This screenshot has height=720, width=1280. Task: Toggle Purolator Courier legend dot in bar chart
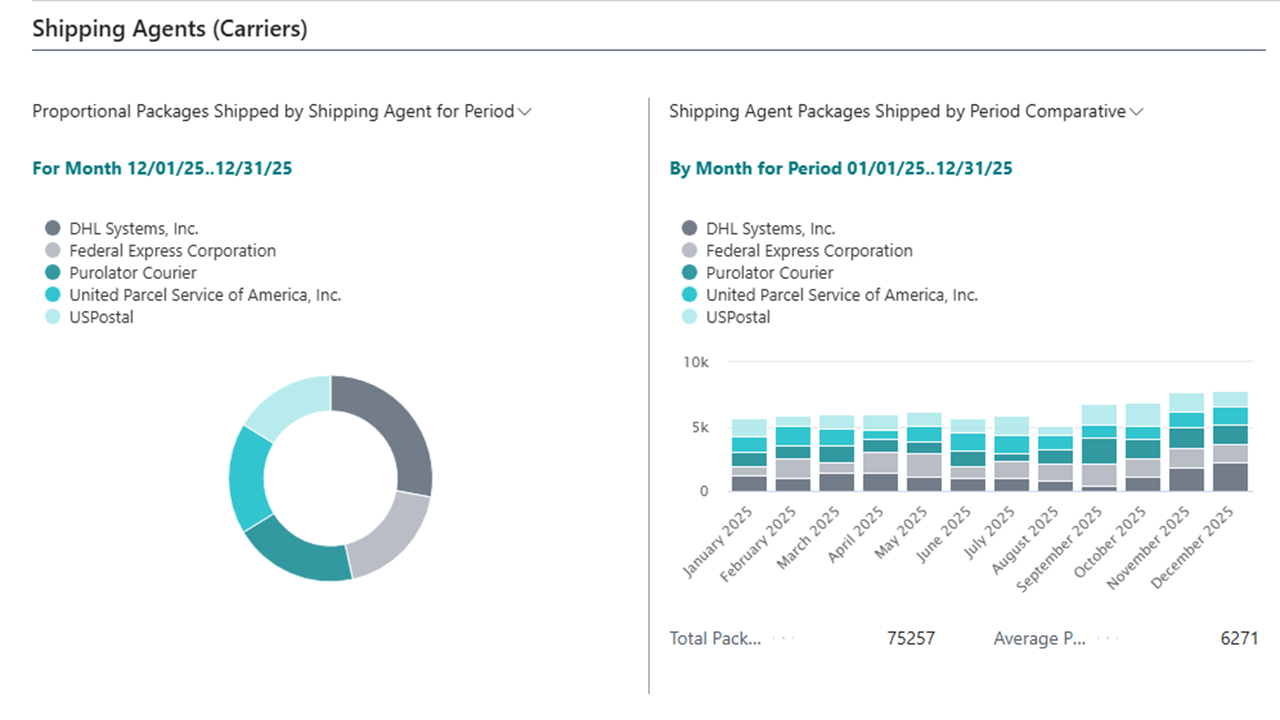coord(690,272)
